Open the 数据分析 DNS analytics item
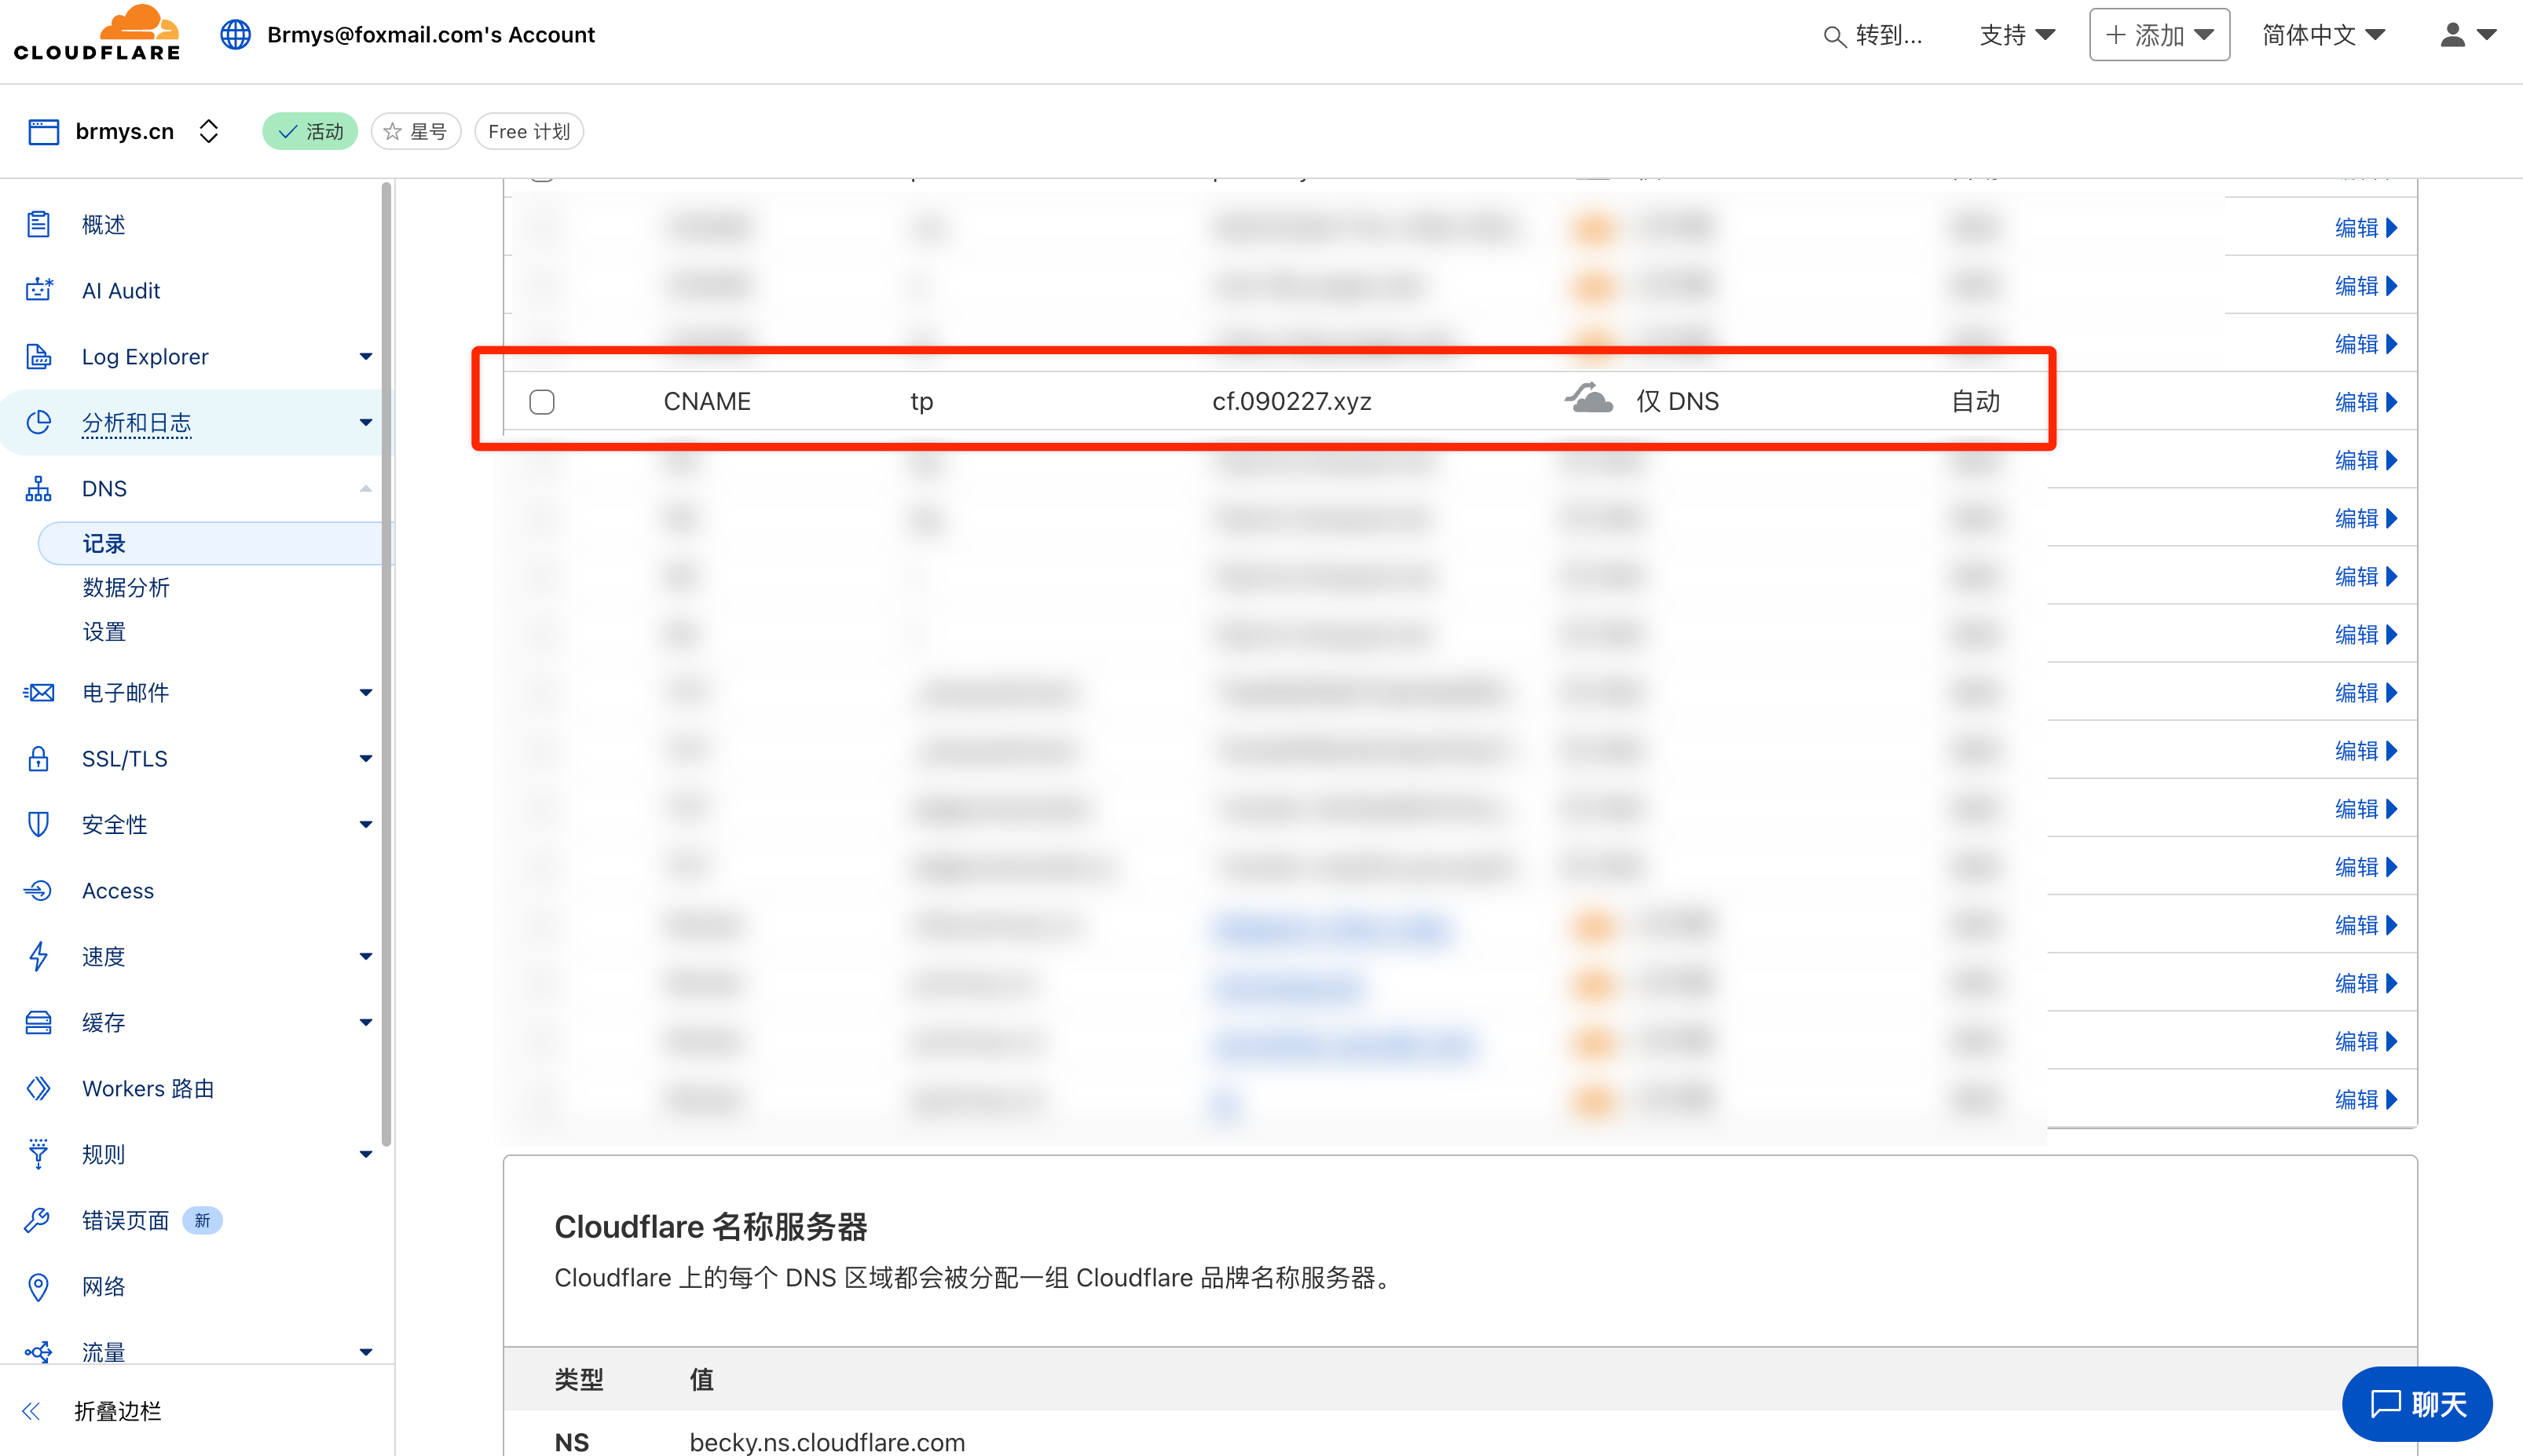This screenshot has height=1456, width=2523. 126,587
